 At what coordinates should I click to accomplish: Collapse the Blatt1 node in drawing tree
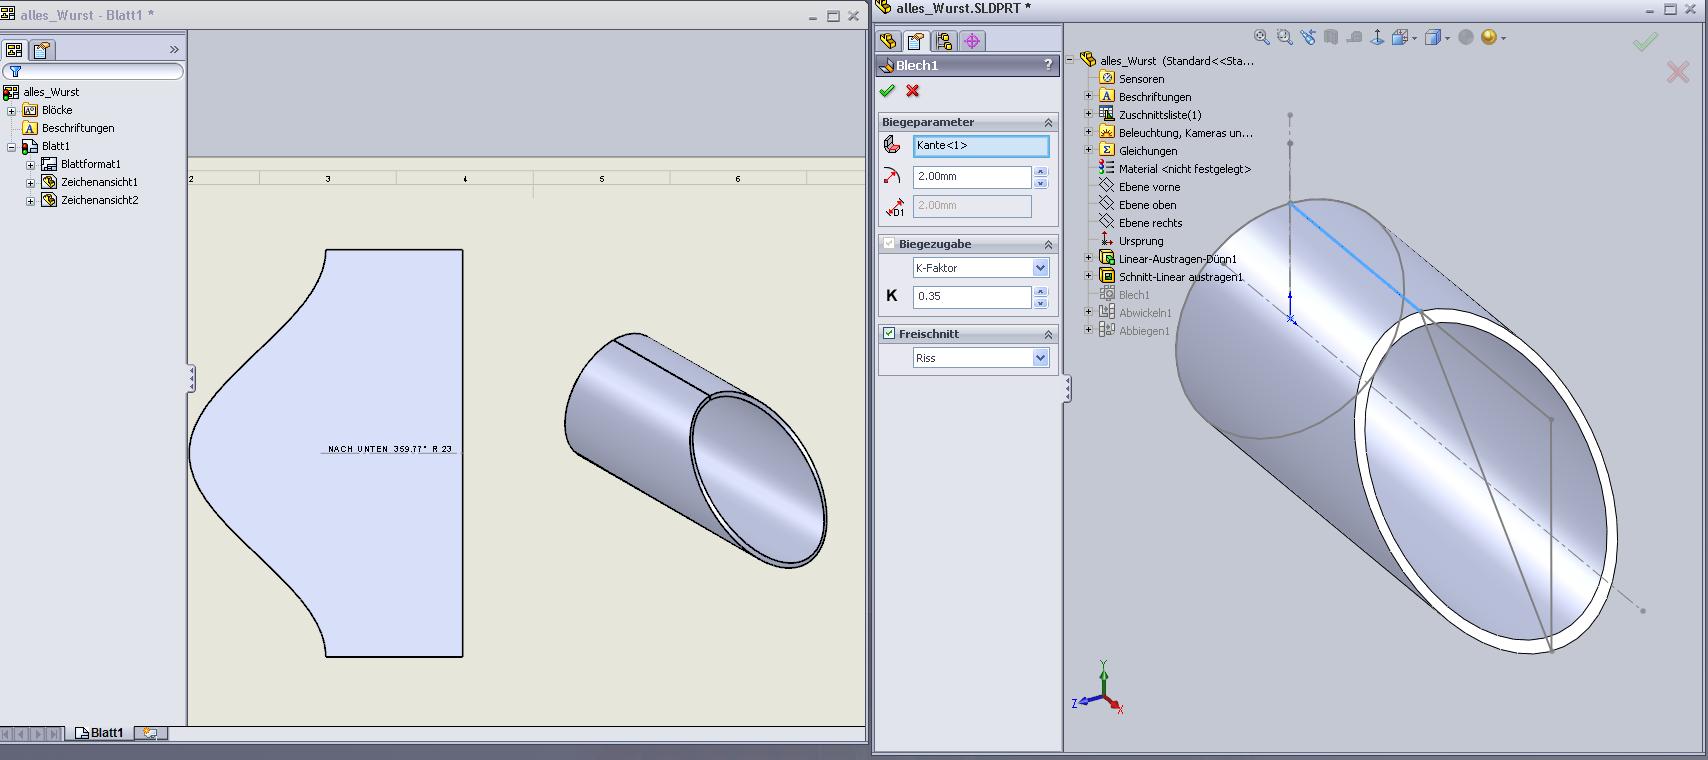pos(12,146)
